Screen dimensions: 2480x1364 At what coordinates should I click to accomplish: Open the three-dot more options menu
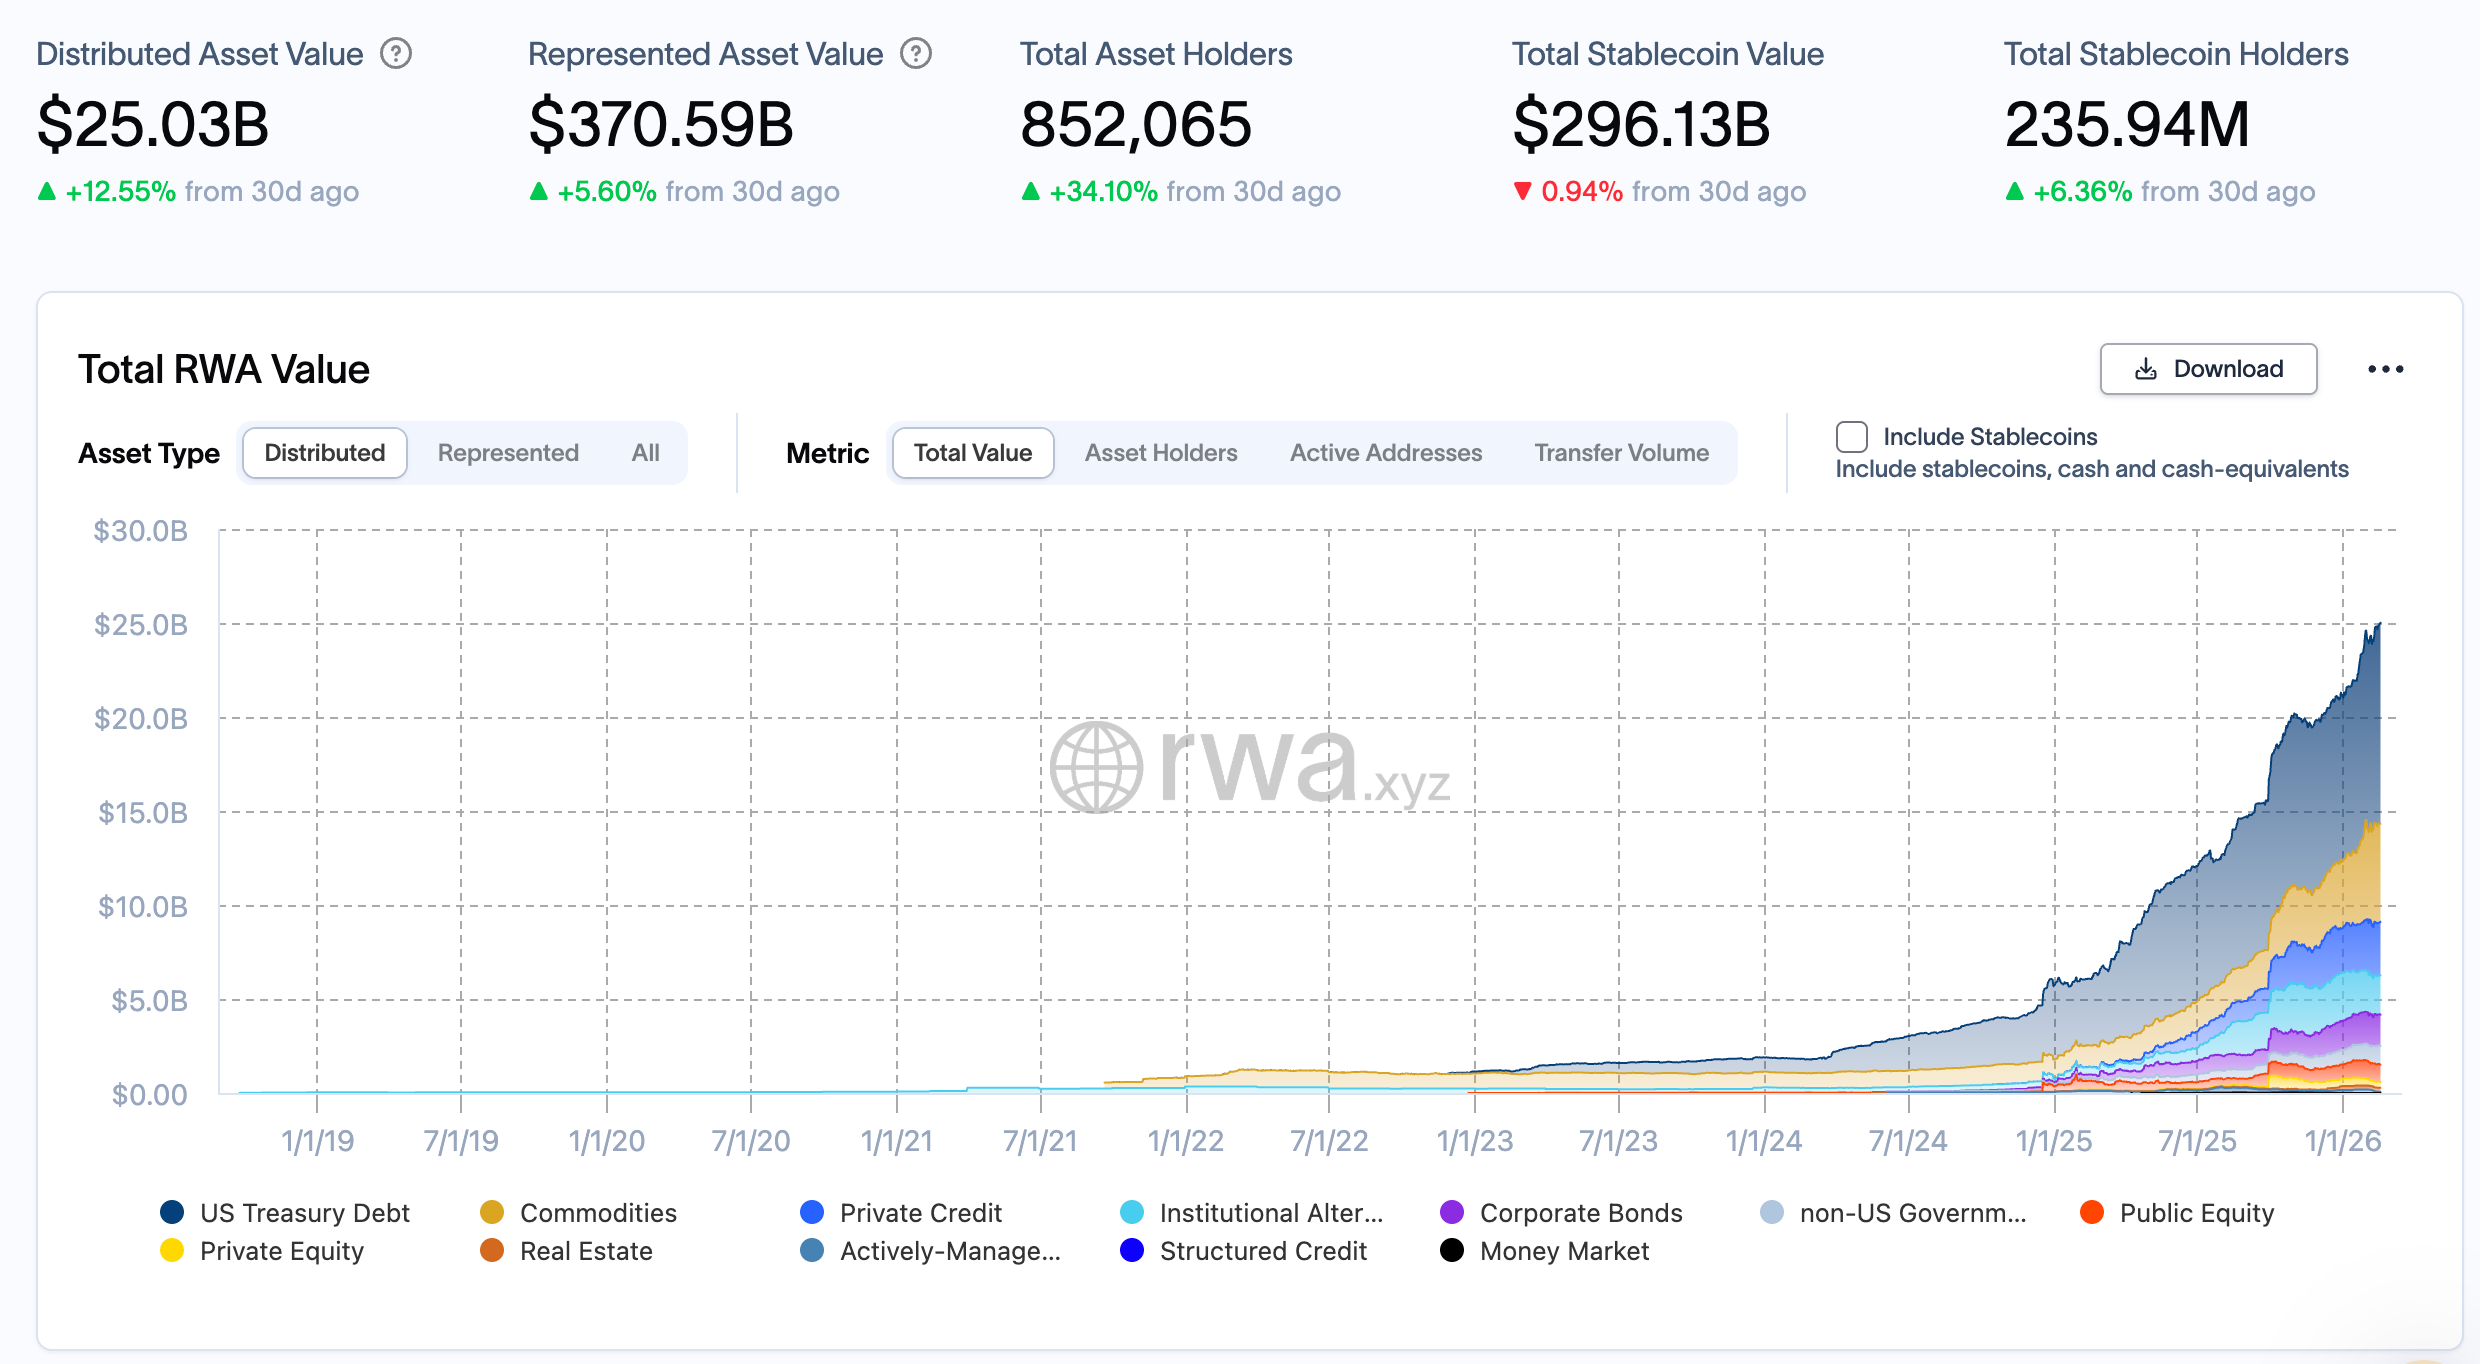tap(2385, 369)
